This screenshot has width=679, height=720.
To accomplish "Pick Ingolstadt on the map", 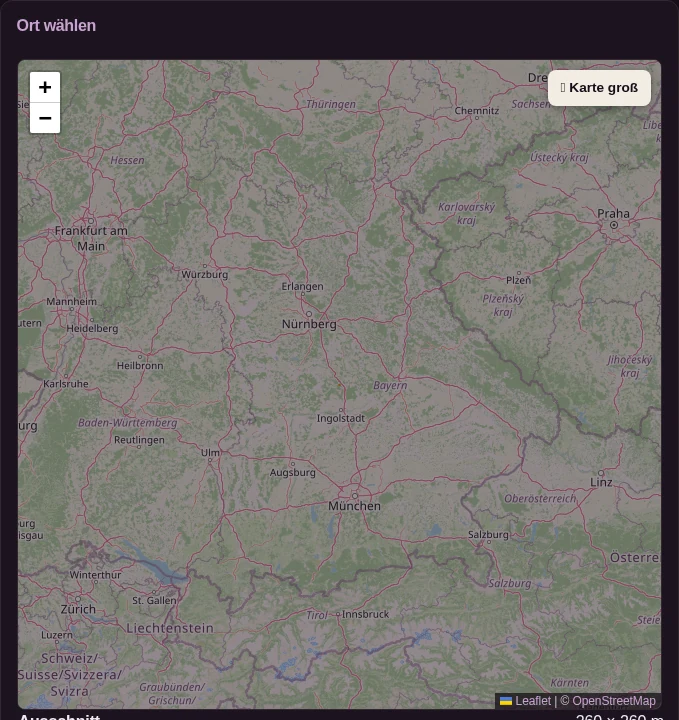I will 341,418.
